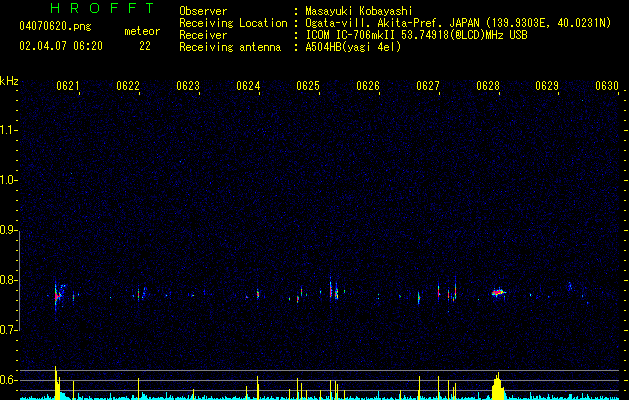Image resolution: width=629 pixels, height=400 pixels.
Task: Click the meteor count value 22
Action: pos(145,46)
